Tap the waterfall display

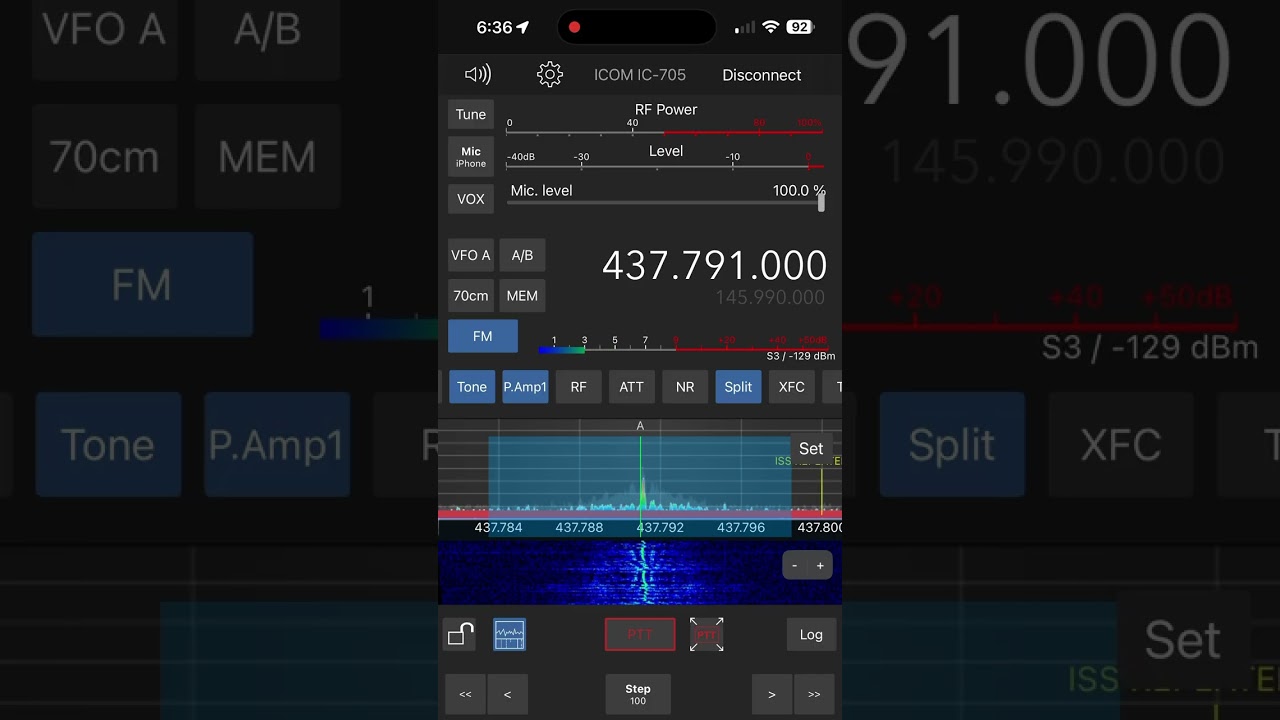(640, 573)
